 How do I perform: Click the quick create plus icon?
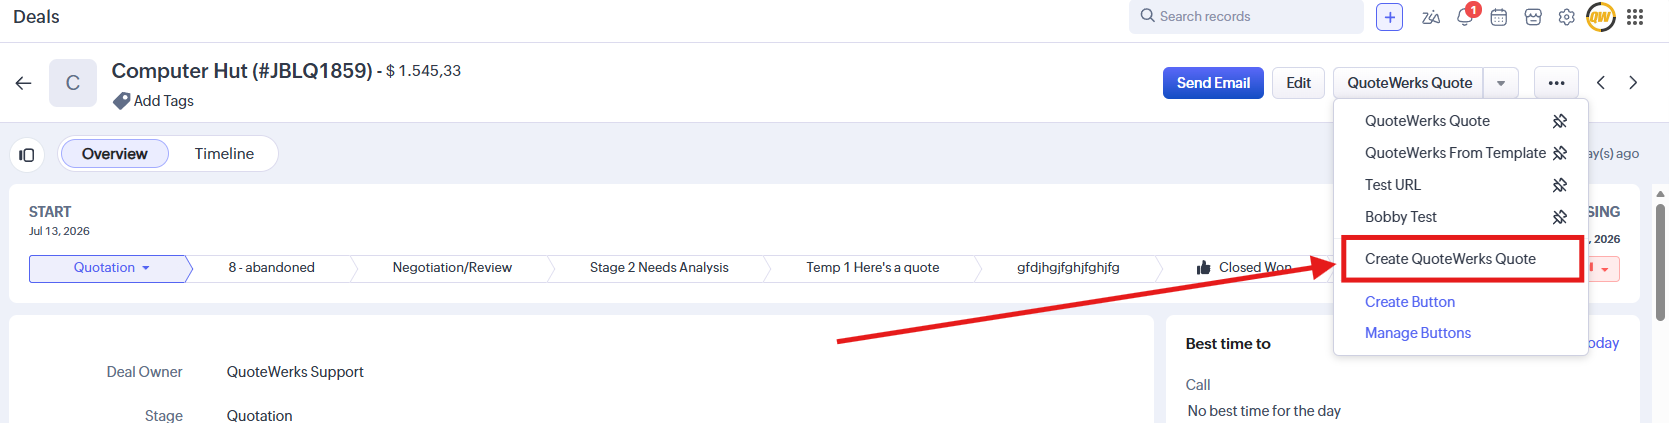tap(1389, 17)
